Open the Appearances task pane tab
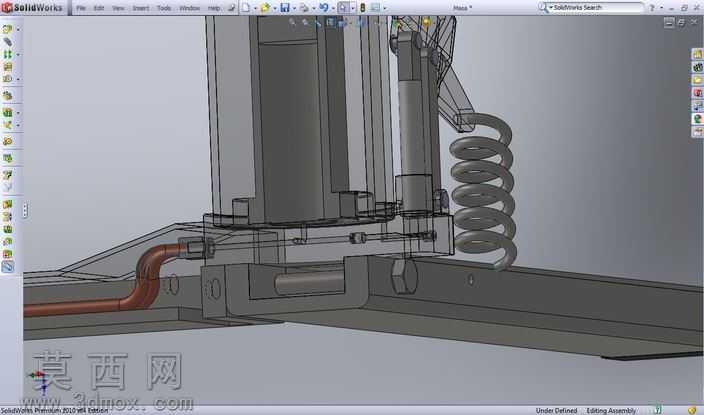The image size is (704, 415). tap(697, 119)
